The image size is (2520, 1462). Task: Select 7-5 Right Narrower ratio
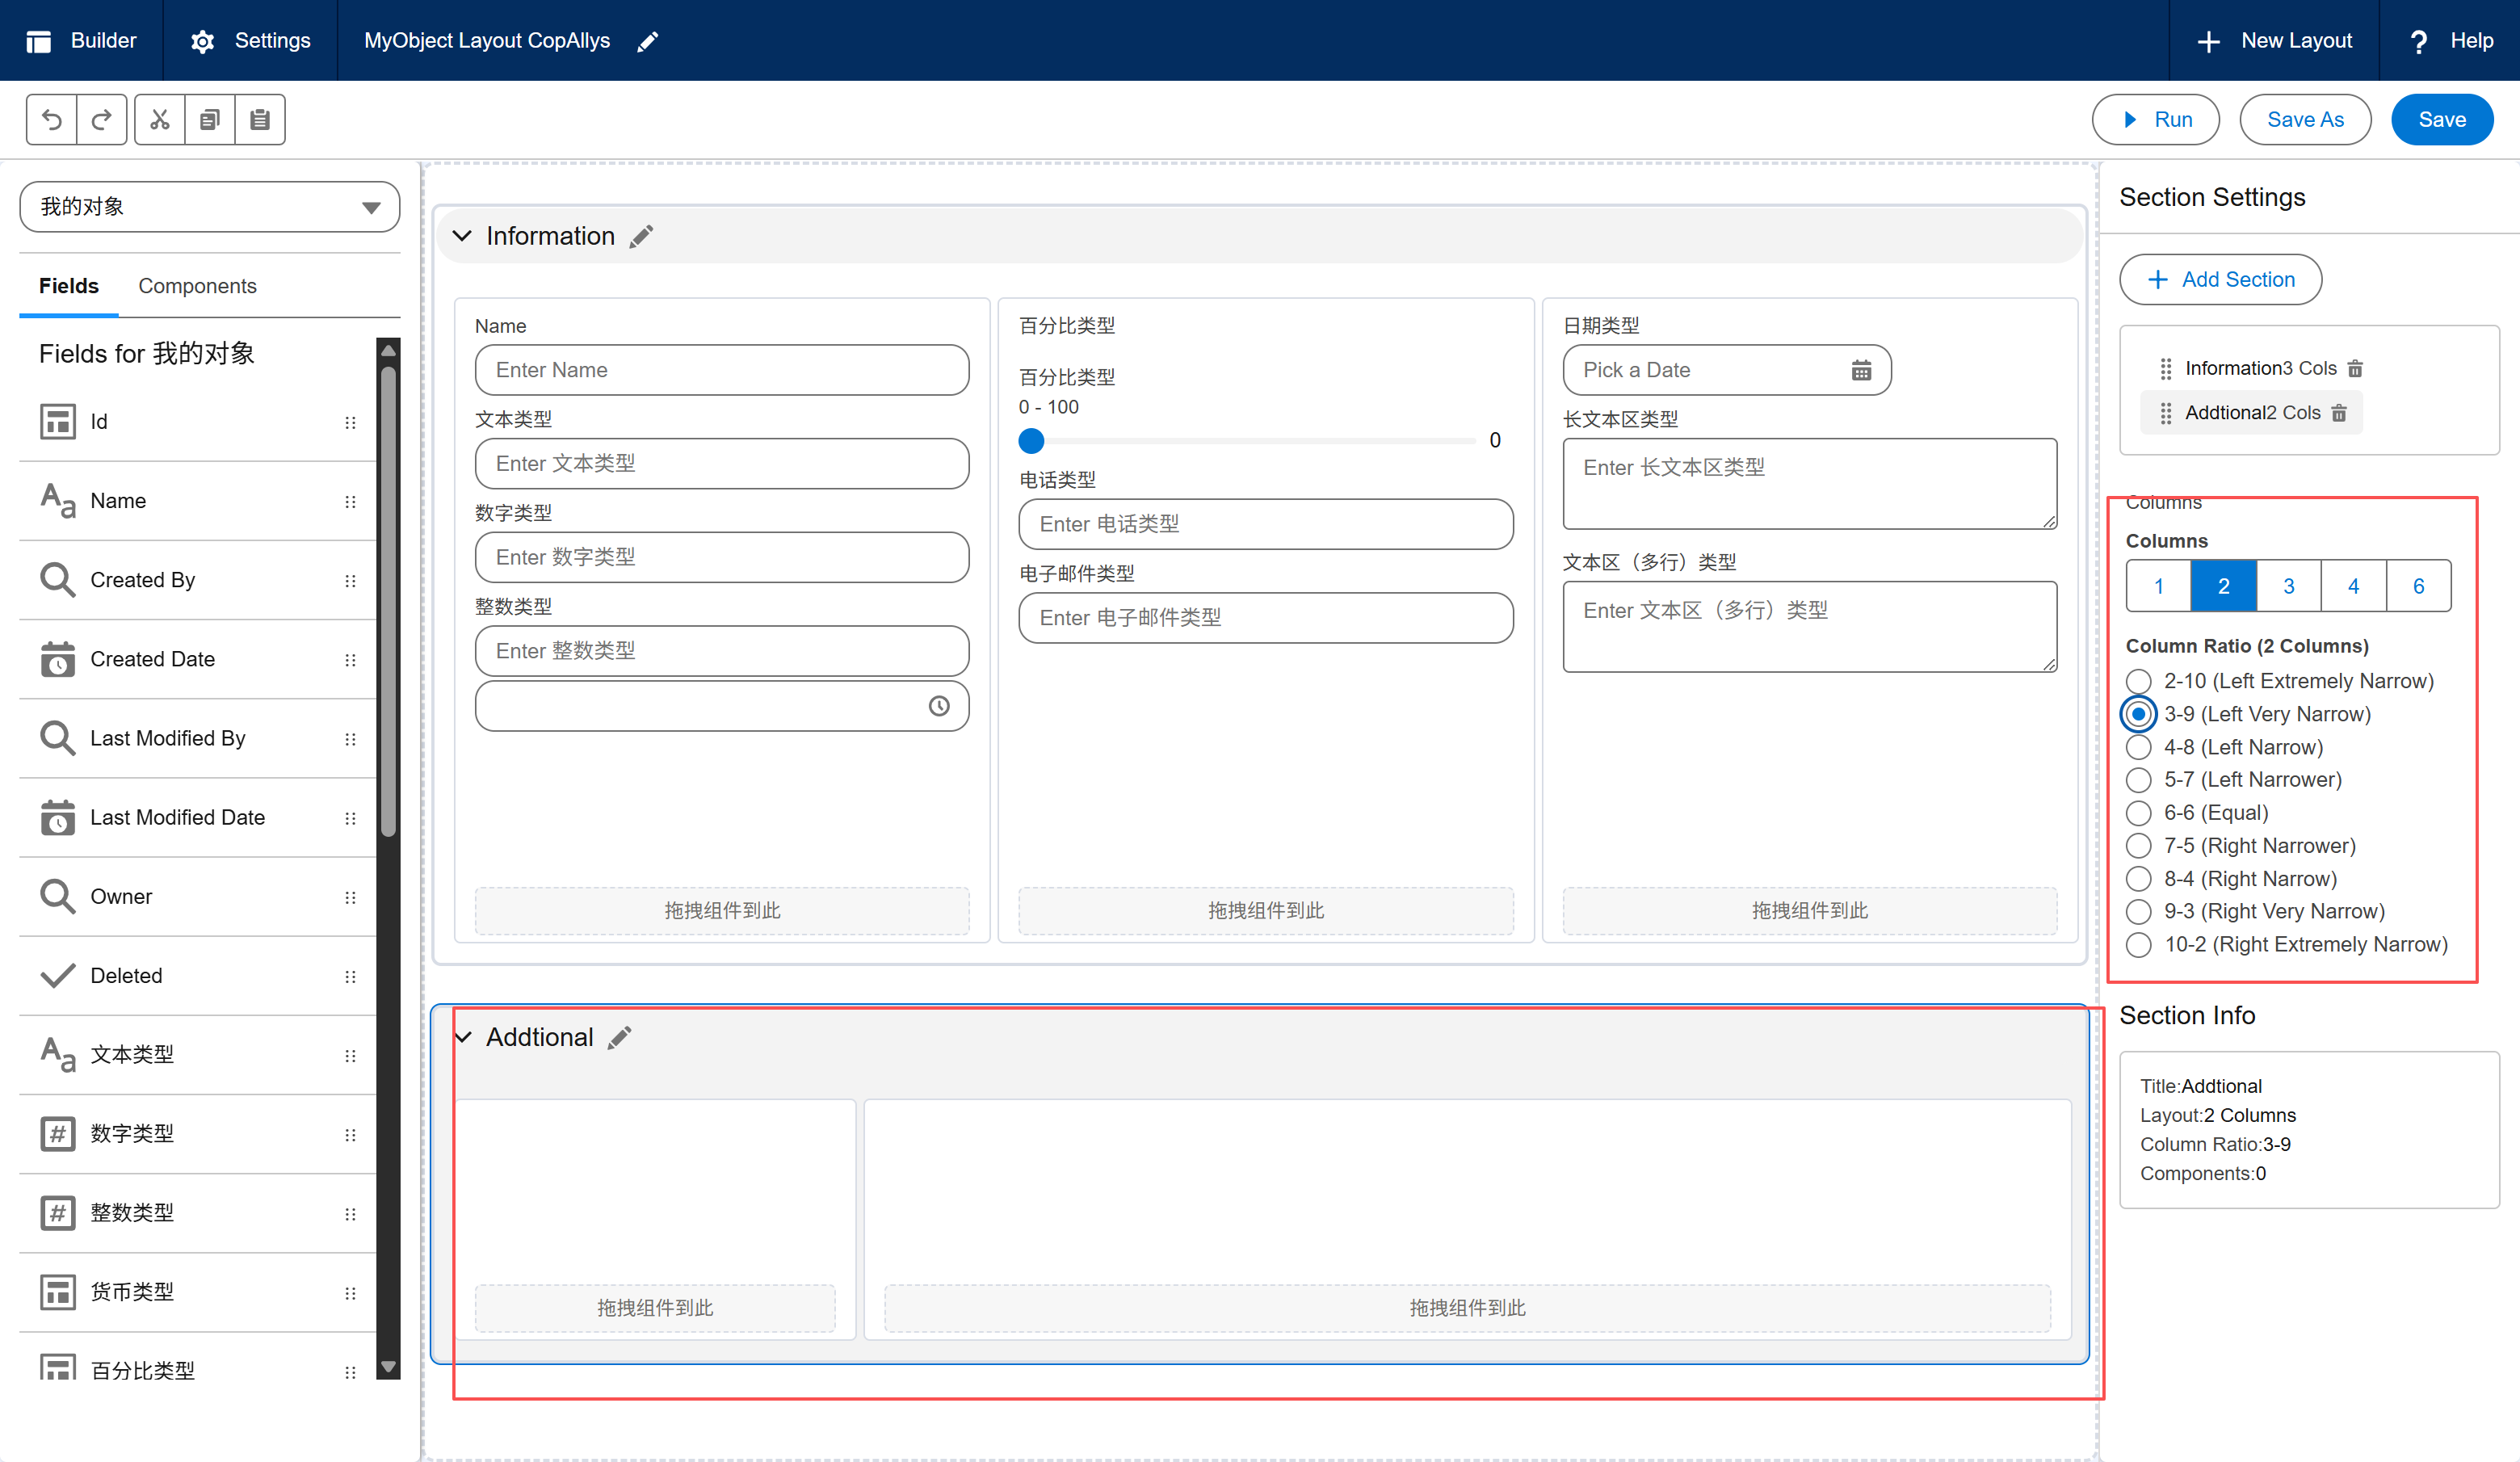click(x=2138, y=846)
